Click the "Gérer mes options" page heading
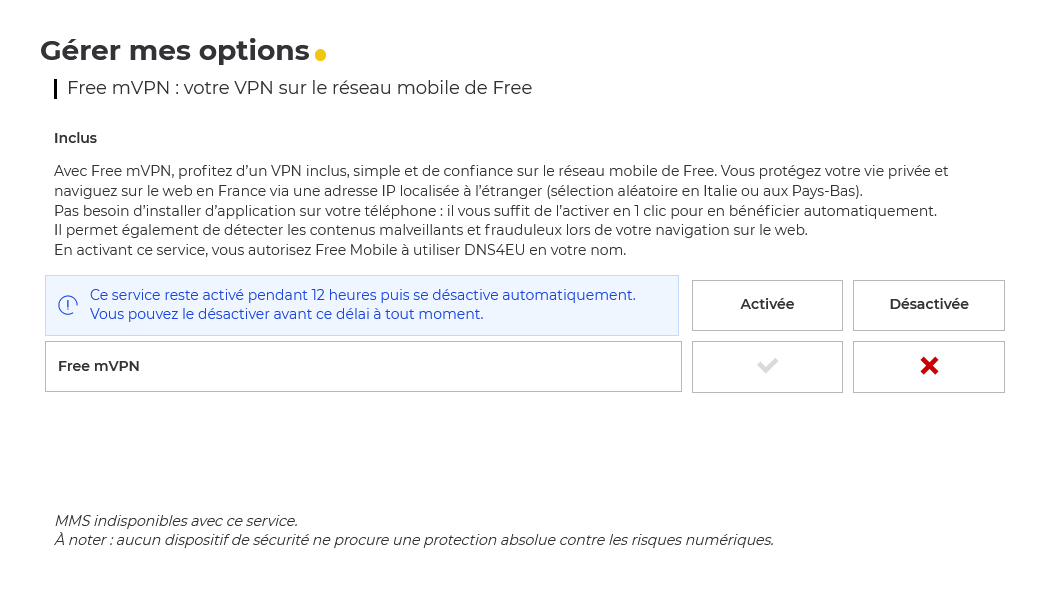 (175, 50)
